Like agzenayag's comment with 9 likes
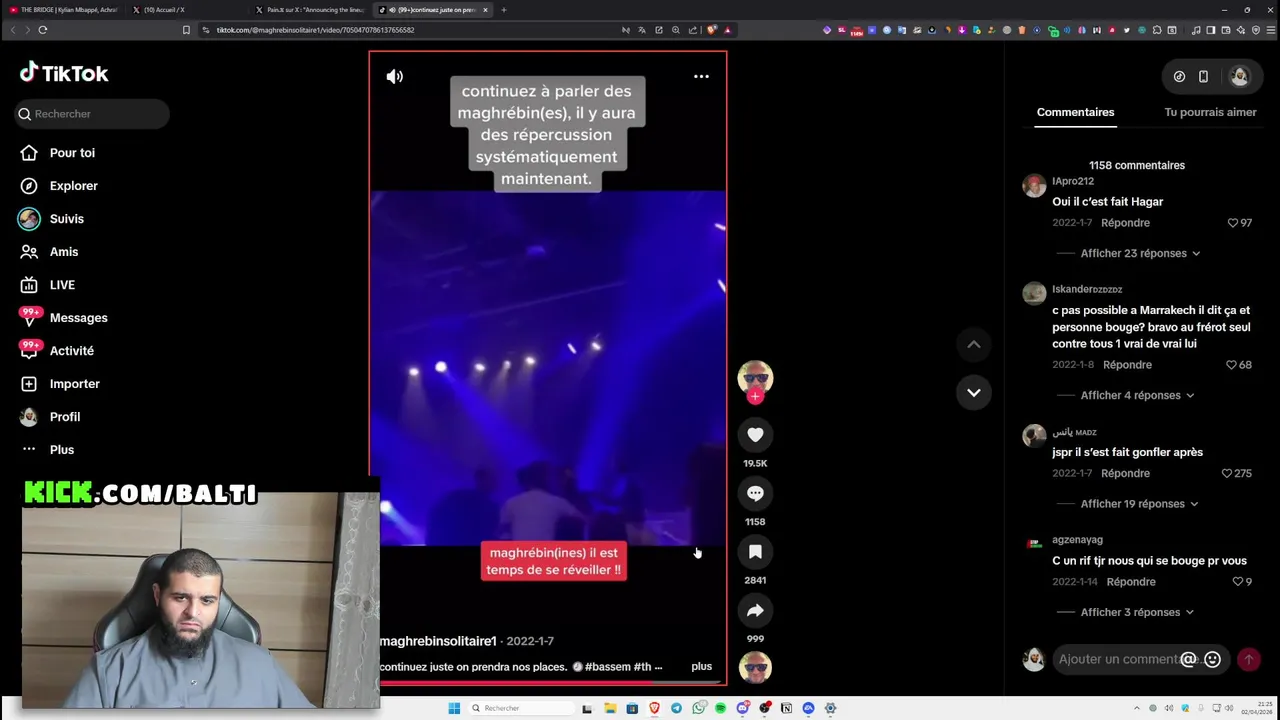This screenshot has height=720, width=1280. (x=1237, y=581)
